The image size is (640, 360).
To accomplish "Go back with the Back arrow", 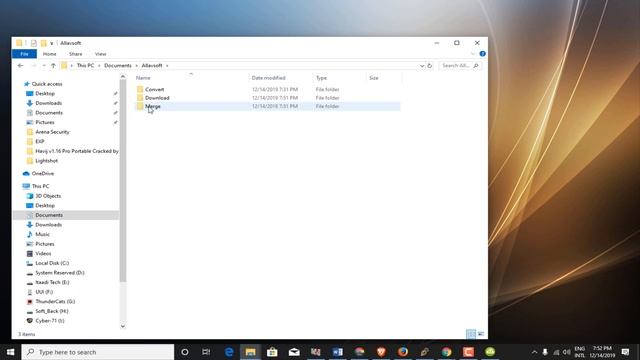I will coord(20,65).
